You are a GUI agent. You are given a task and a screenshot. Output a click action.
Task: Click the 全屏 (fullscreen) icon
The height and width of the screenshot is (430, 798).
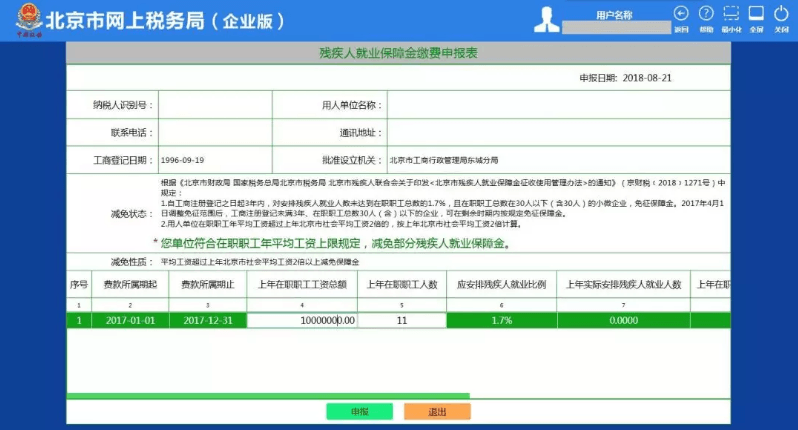tap(757, 14)
